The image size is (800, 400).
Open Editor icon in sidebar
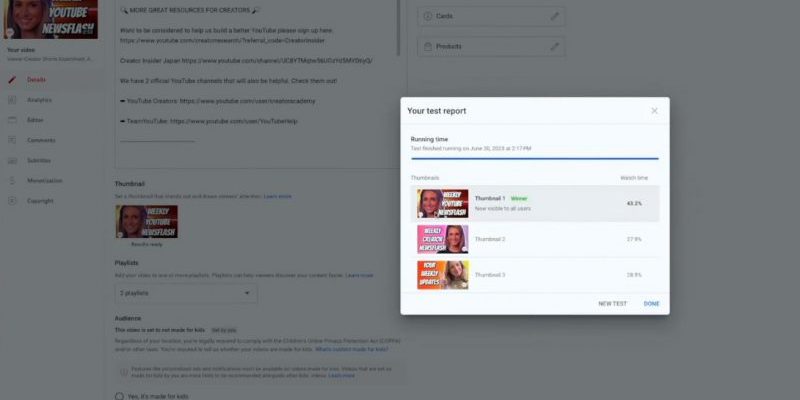[x=12, y=120]
